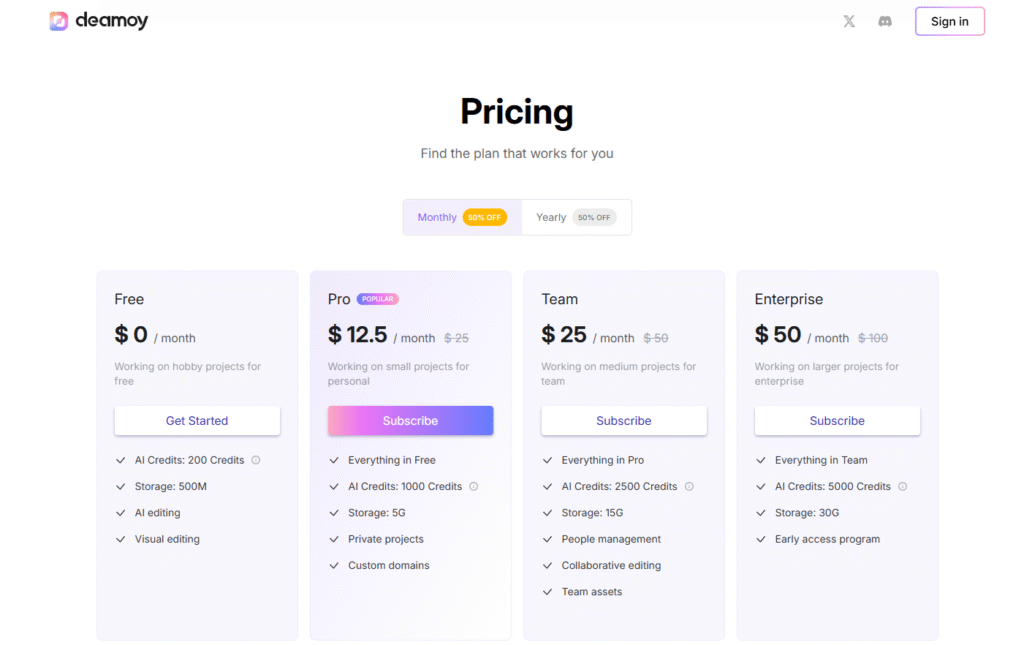Click the Sign in button
The height and width of the screenshot is (645, 1024).
[949, 21]
